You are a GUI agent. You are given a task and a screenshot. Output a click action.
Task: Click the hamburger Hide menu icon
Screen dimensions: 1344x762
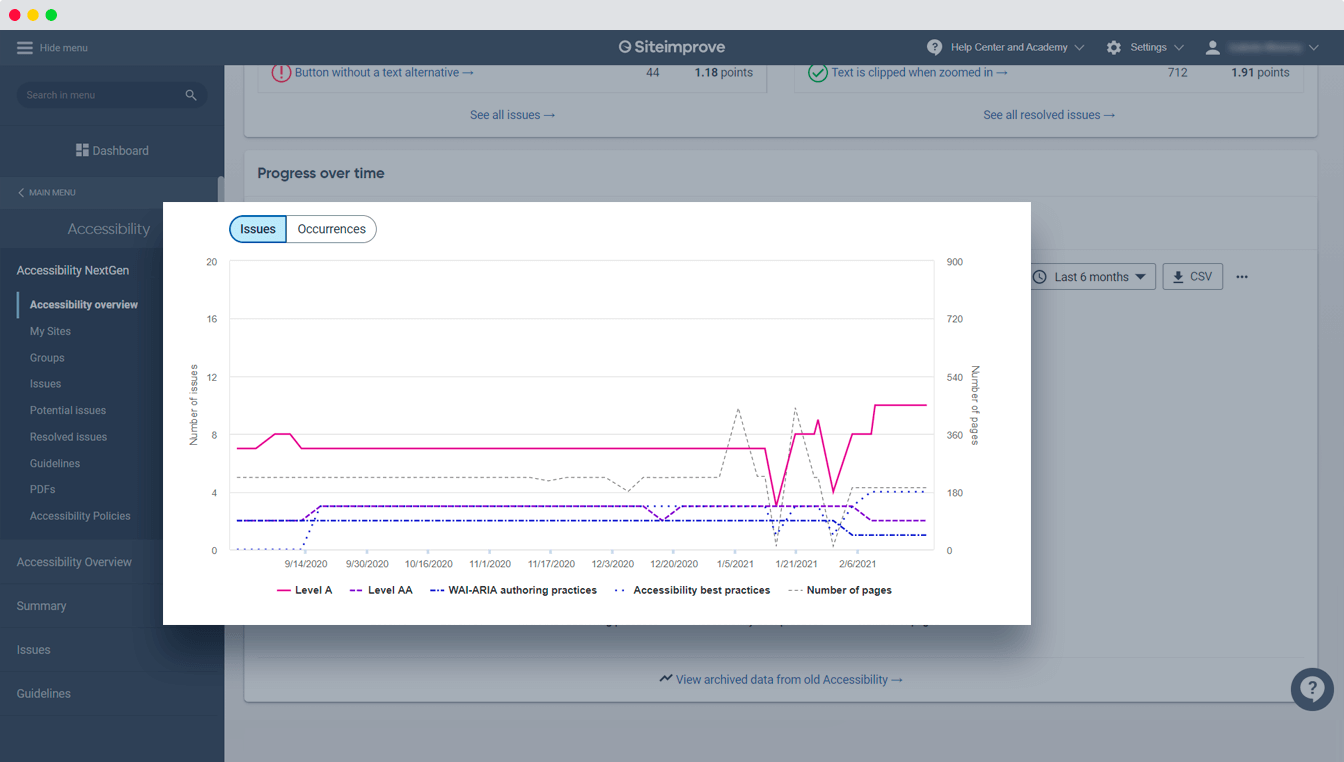25,48
